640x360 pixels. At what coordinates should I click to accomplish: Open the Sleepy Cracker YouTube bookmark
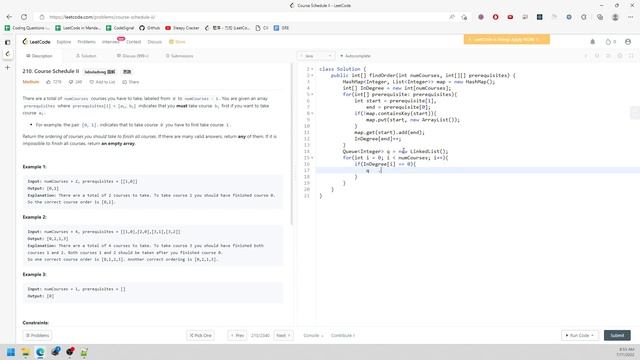click(182, 28)
